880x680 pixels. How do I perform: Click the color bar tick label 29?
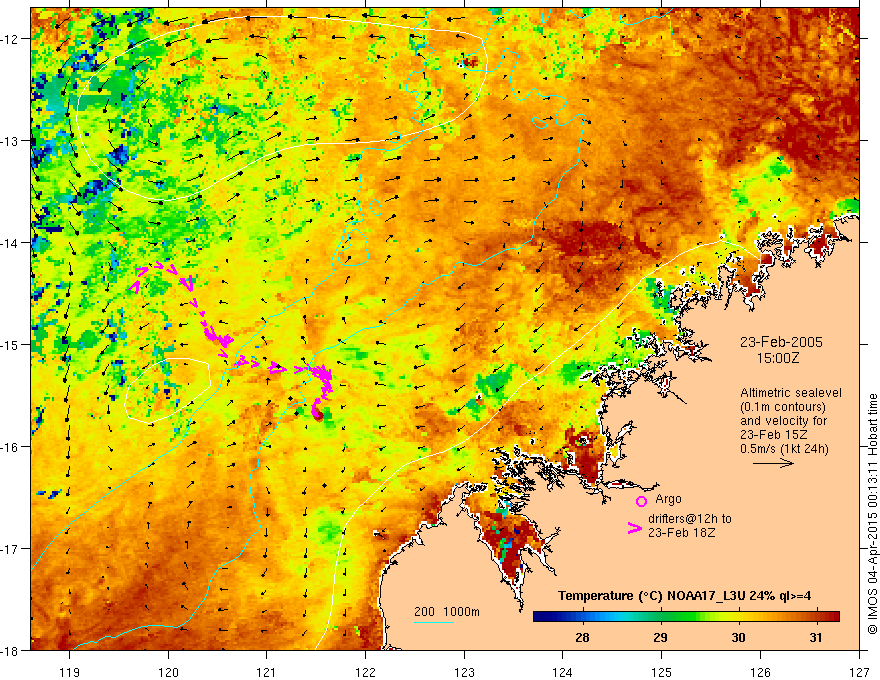coord(660,637)
